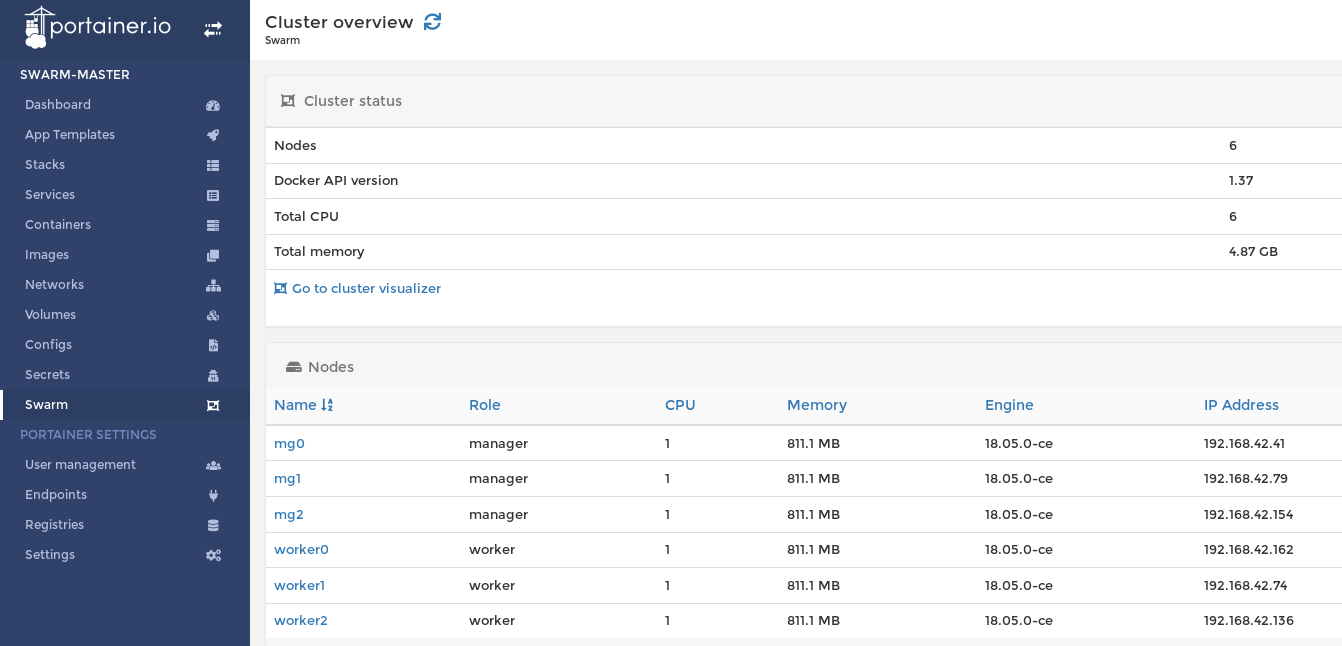Click the Containers server icon
Screen dimensions: 1342x646
coord(213,225)
